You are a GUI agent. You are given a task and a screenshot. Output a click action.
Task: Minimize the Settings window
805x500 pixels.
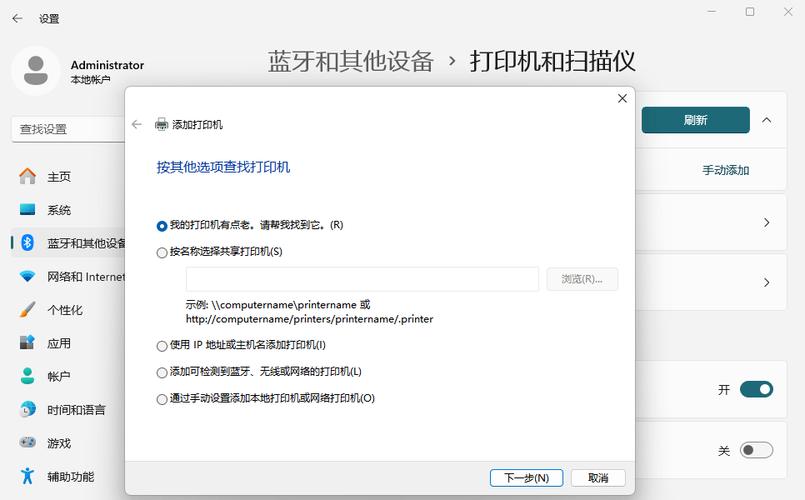click(x=712, y=11)
